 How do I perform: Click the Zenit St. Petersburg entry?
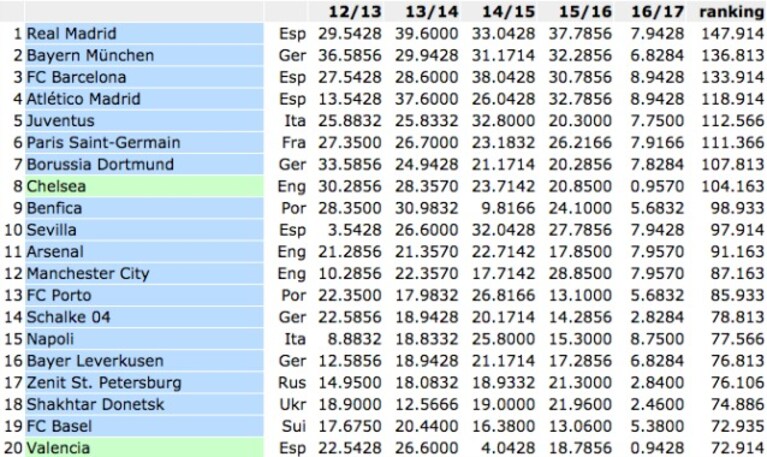(x=104, y=383)
